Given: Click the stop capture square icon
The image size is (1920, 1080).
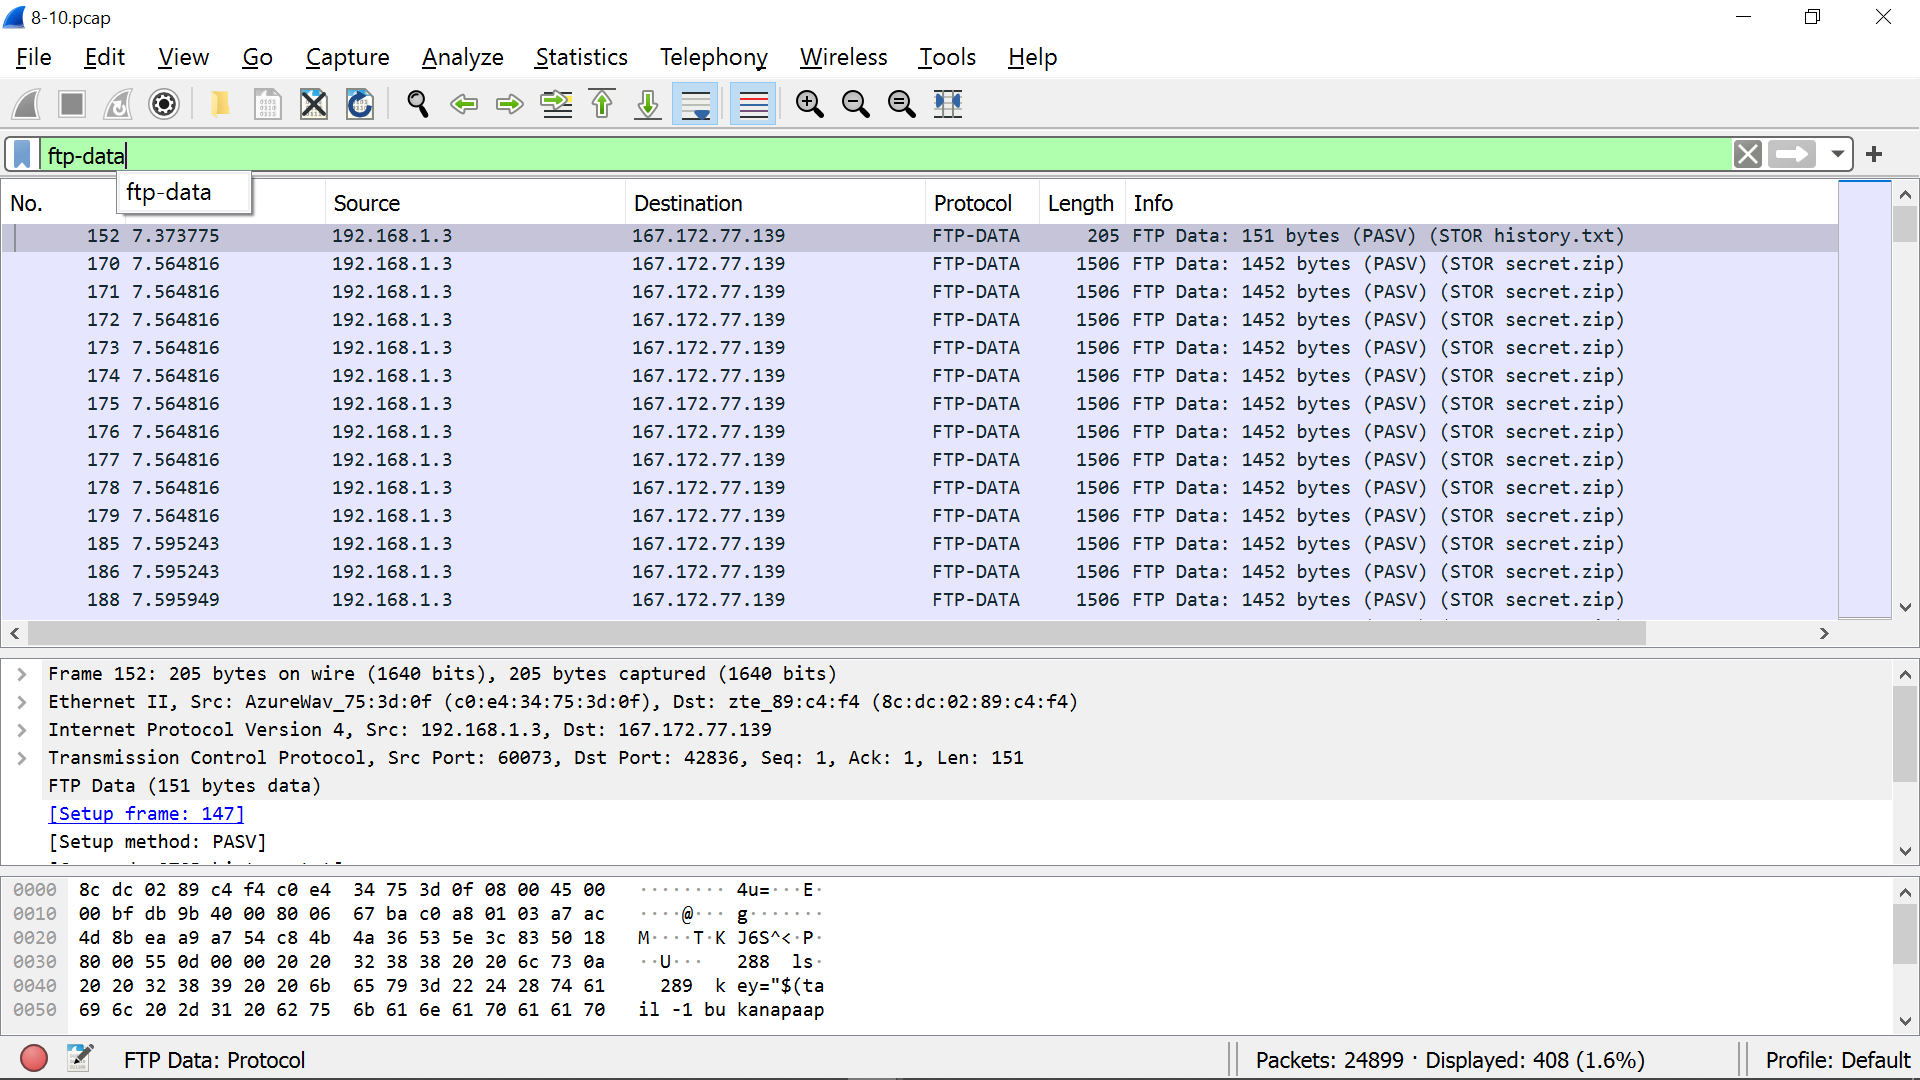Looking at the screenshot, I should (x=72, y=104).
